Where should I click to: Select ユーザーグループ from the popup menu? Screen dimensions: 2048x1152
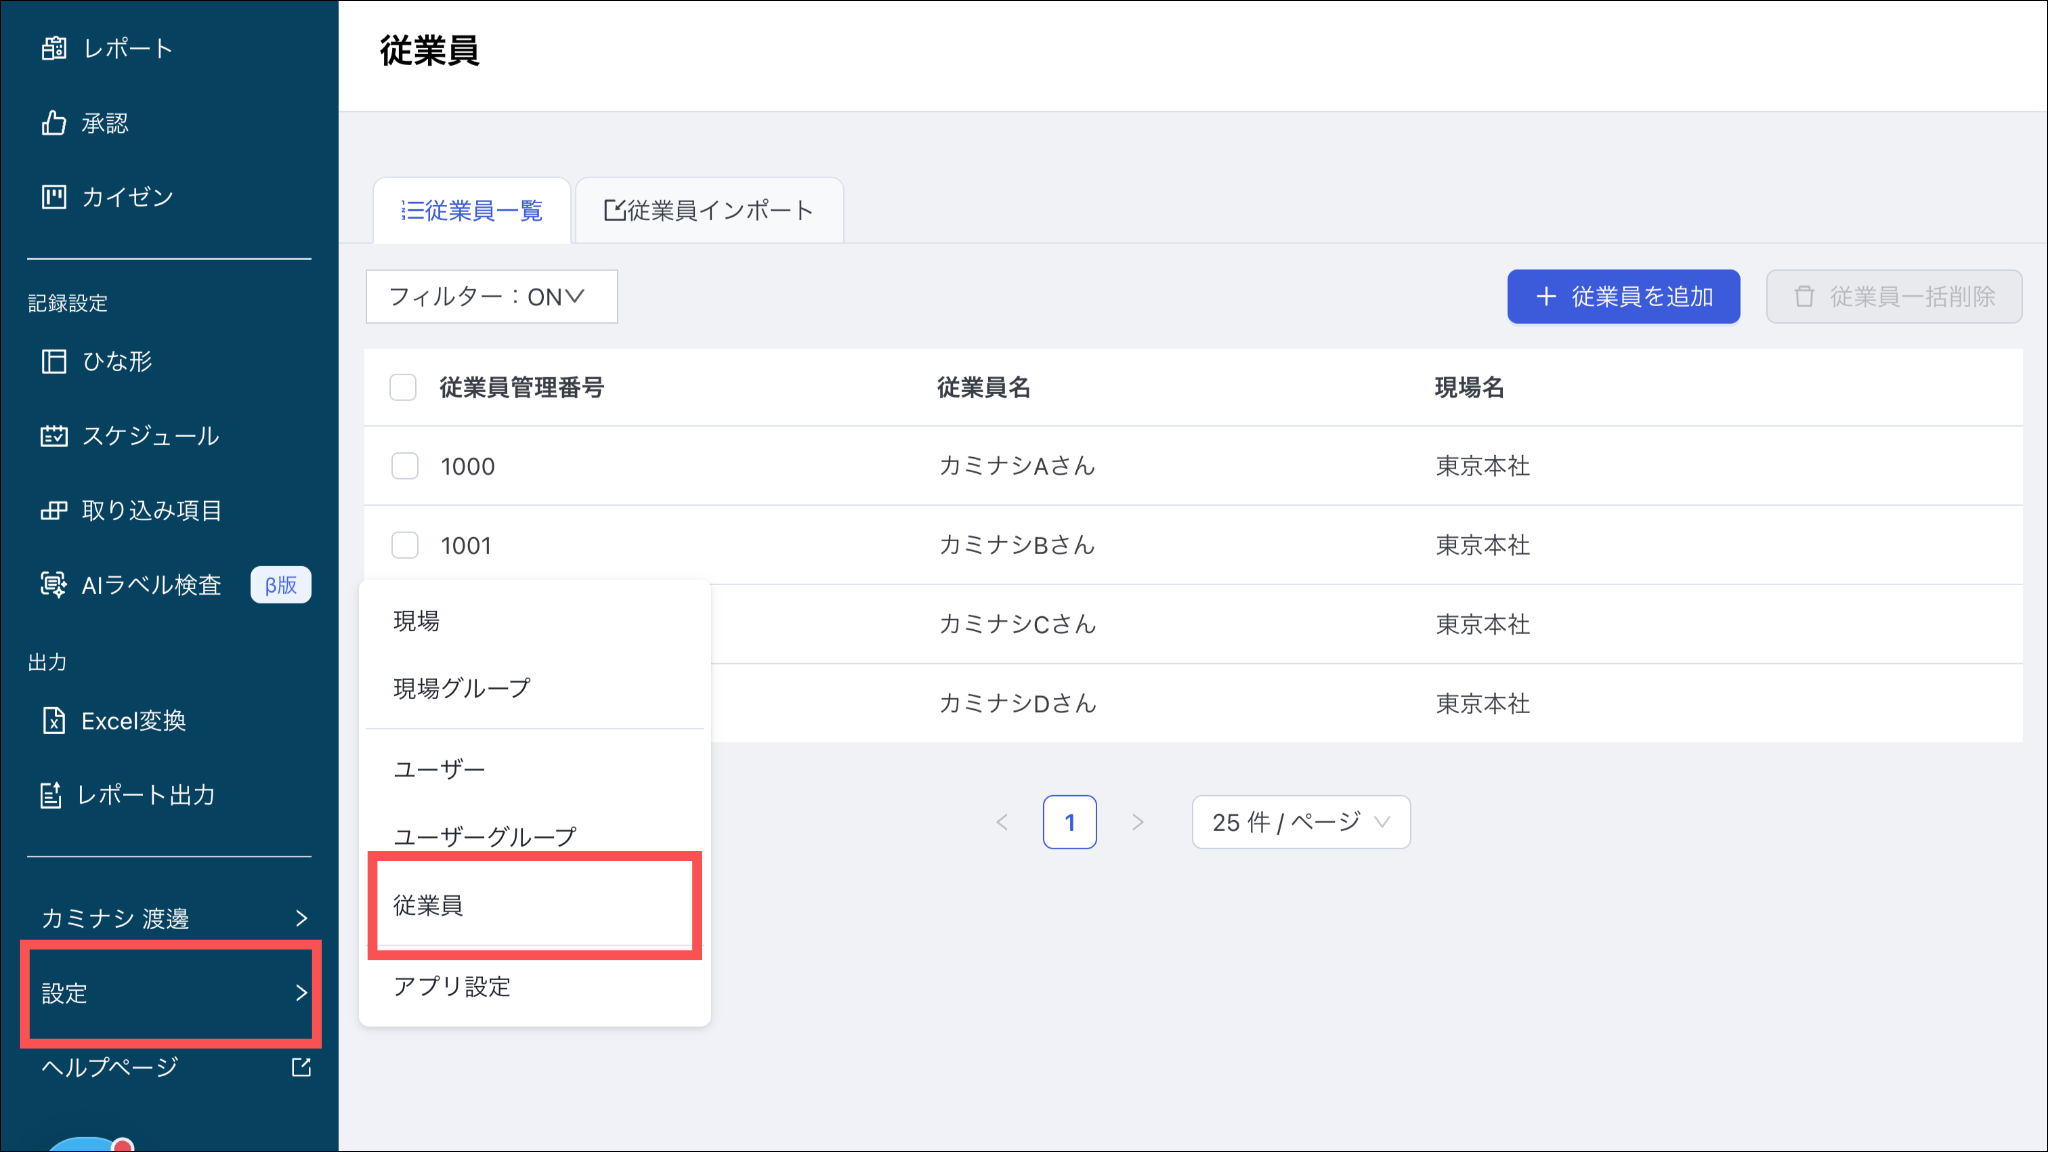(485, 836)
